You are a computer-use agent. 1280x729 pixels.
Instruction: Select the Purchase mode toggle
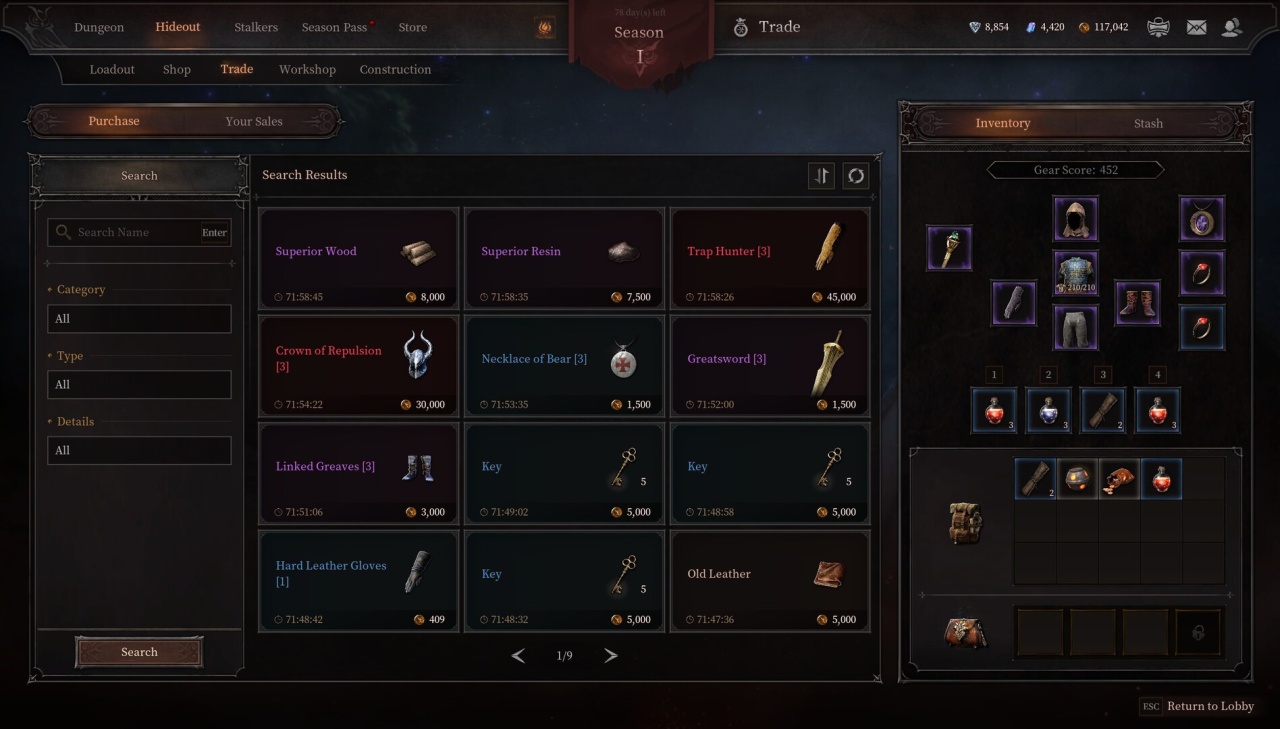114,121
